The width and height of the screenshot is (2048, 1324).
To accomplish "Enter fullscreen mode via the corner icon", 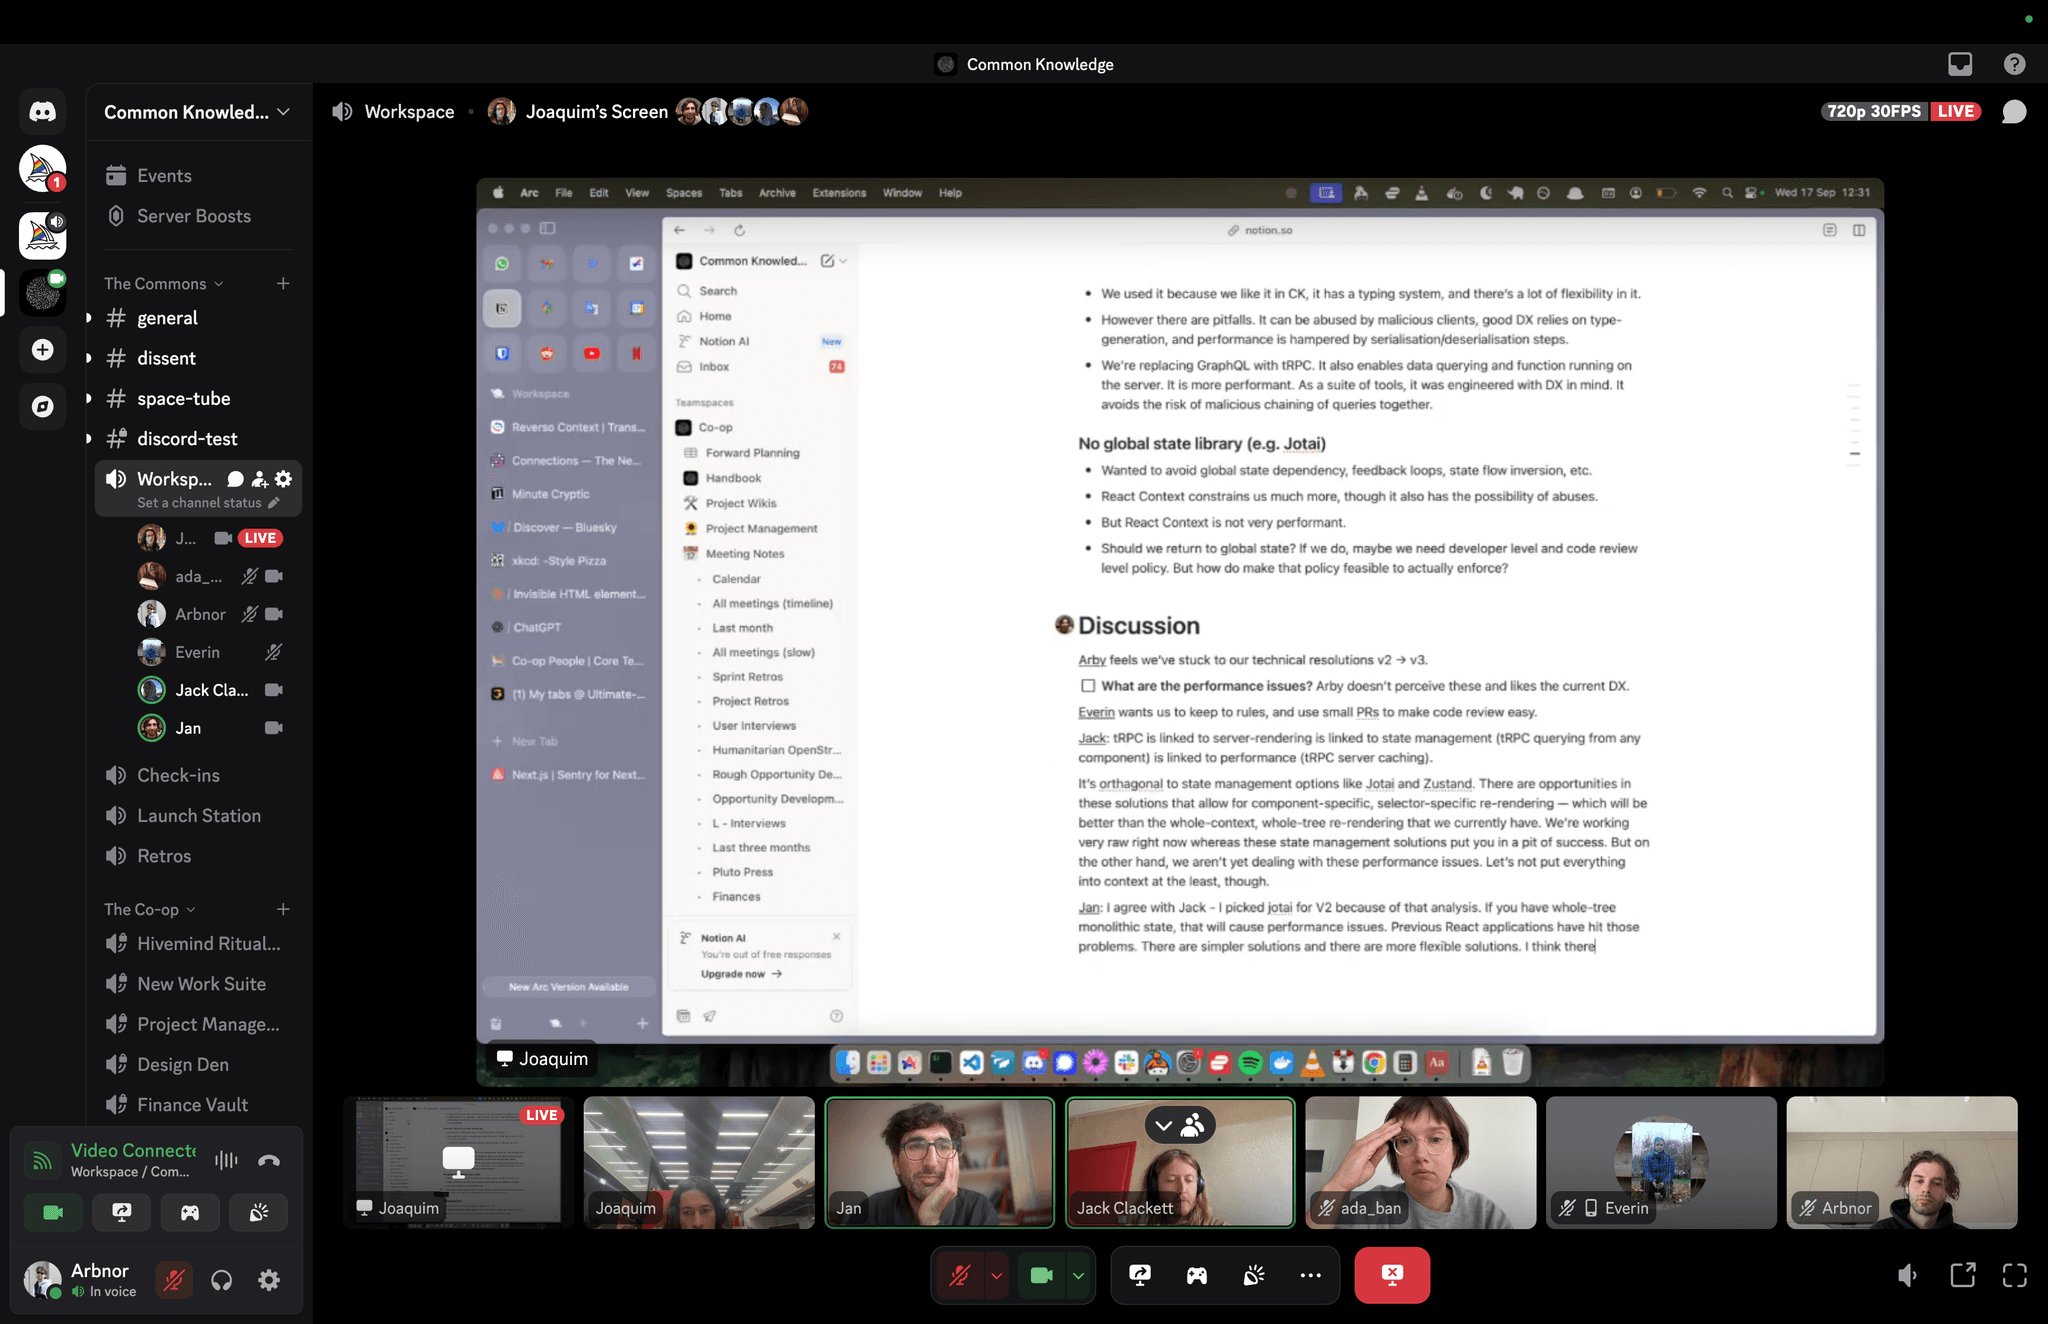I will 2014,1275.
